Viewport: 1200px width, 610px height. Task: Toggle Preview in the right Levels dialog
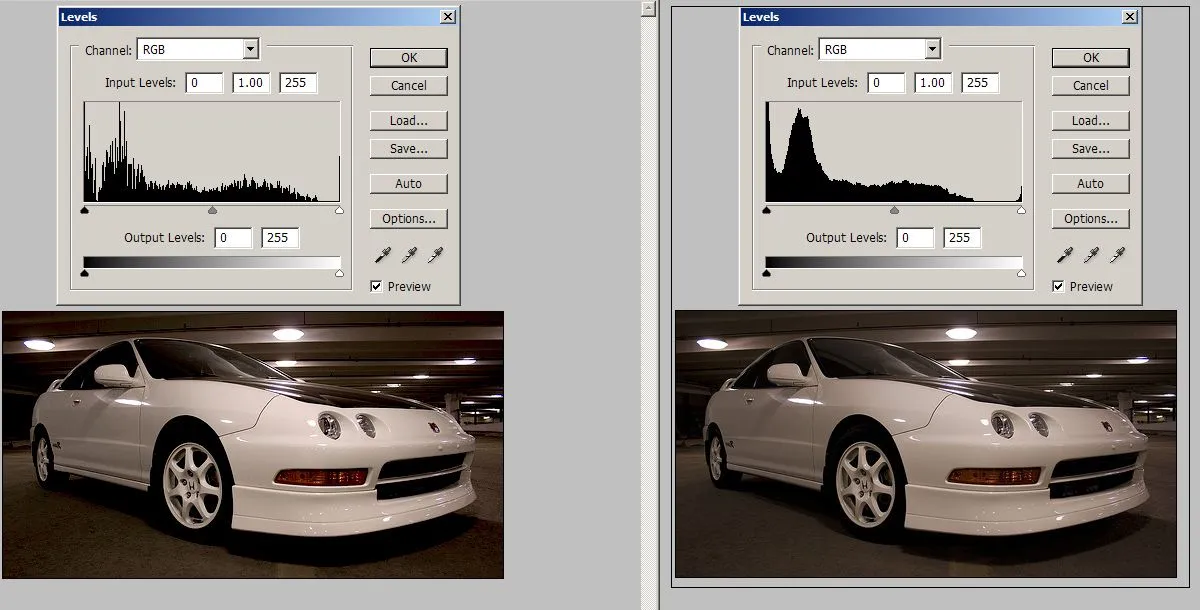tap(1059, 286)
